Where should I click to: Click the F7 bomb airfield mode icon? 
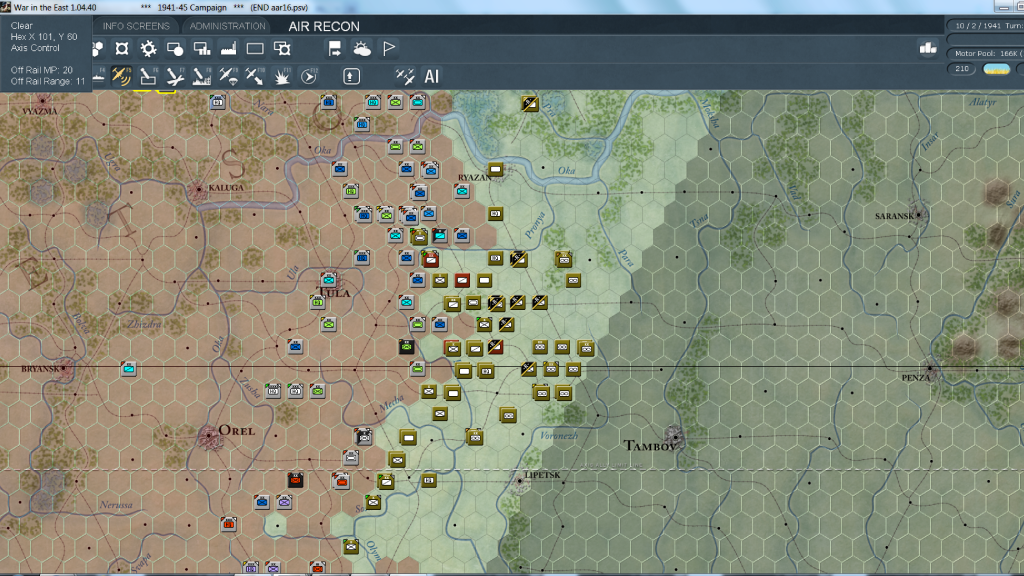(175, 75)
